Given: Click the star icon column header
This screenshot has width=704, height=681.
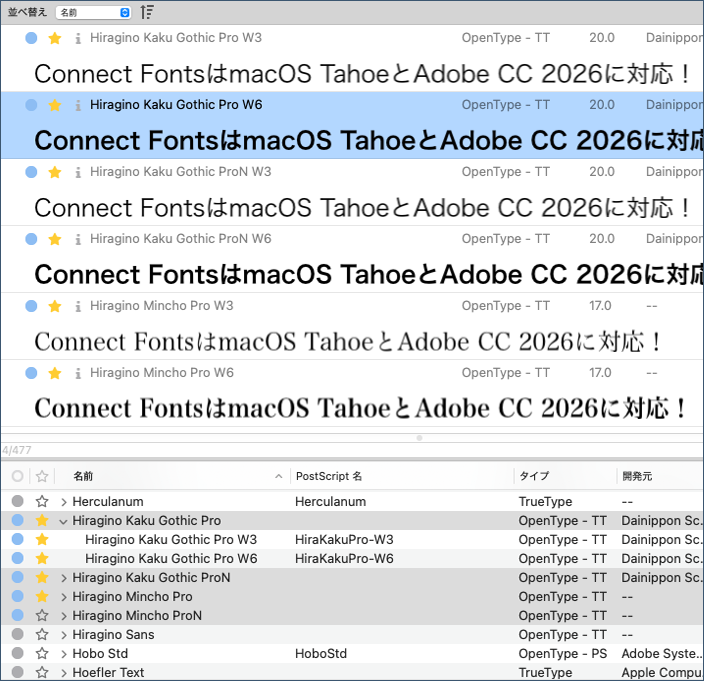Looking at the screenshot, I should click(x=42, y=476).
